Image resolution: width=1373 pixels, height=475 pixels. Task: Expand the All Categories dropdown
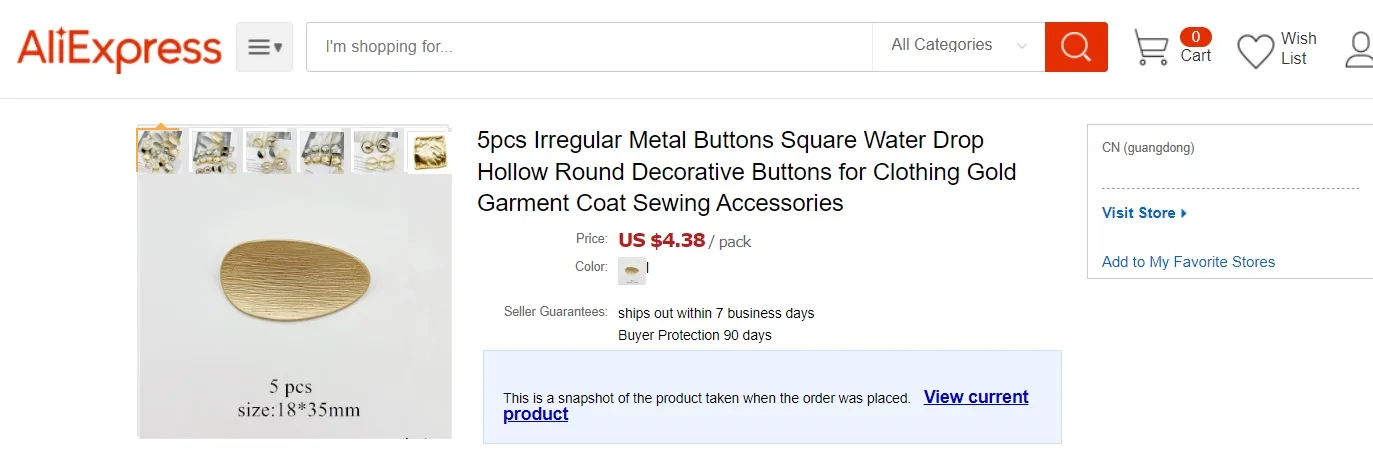[958, 45]
